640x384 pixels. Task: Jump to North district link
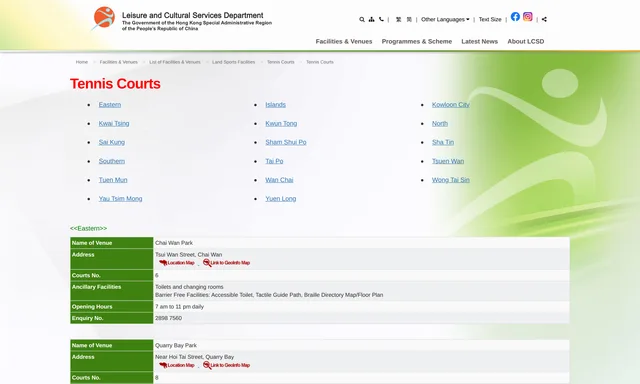pyautogui.click(x=440, y=123)
